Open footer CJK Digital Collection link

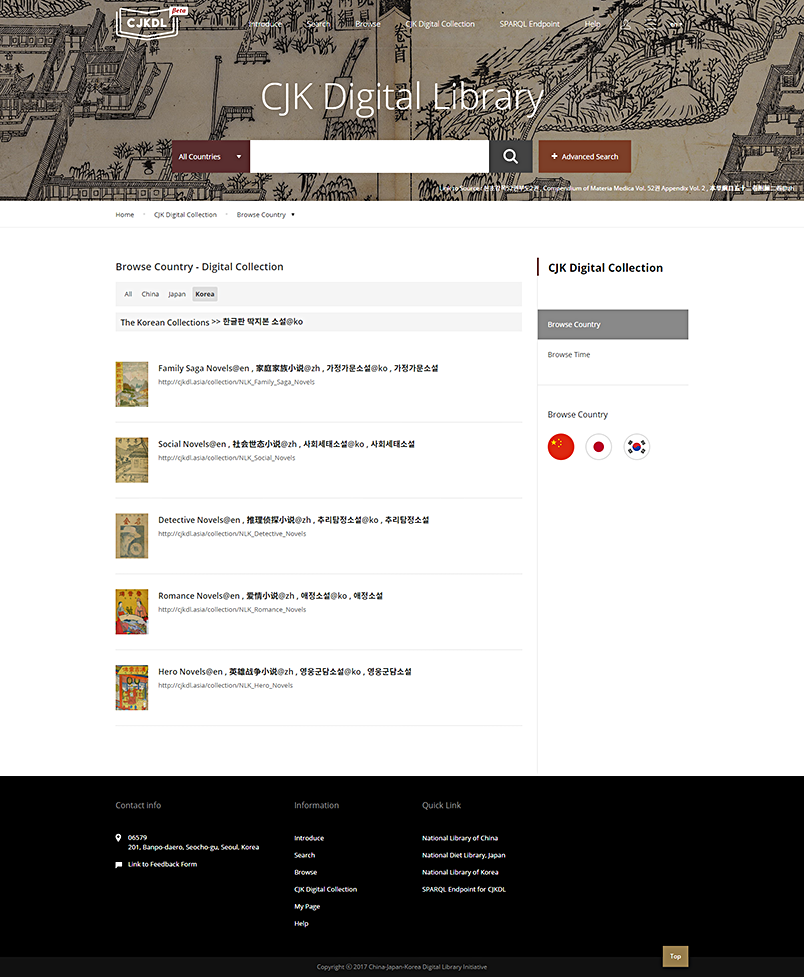pyautogui.click(x=325, y=890)
